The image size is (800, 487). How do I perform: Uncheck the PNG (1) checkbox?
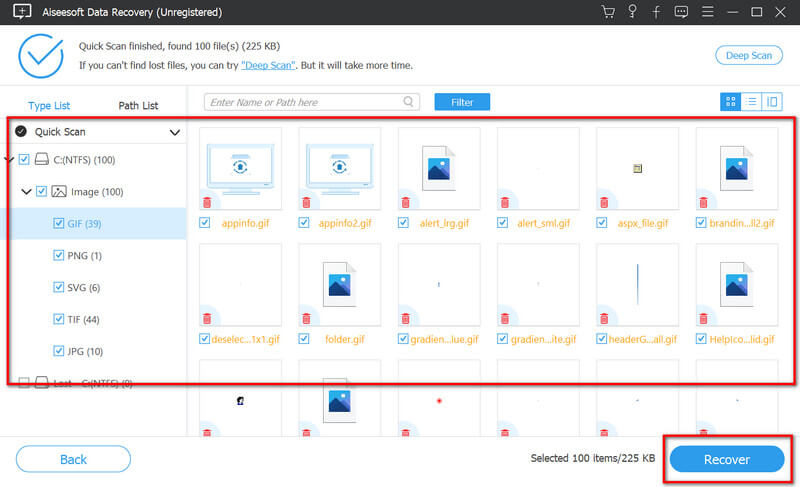58,254
